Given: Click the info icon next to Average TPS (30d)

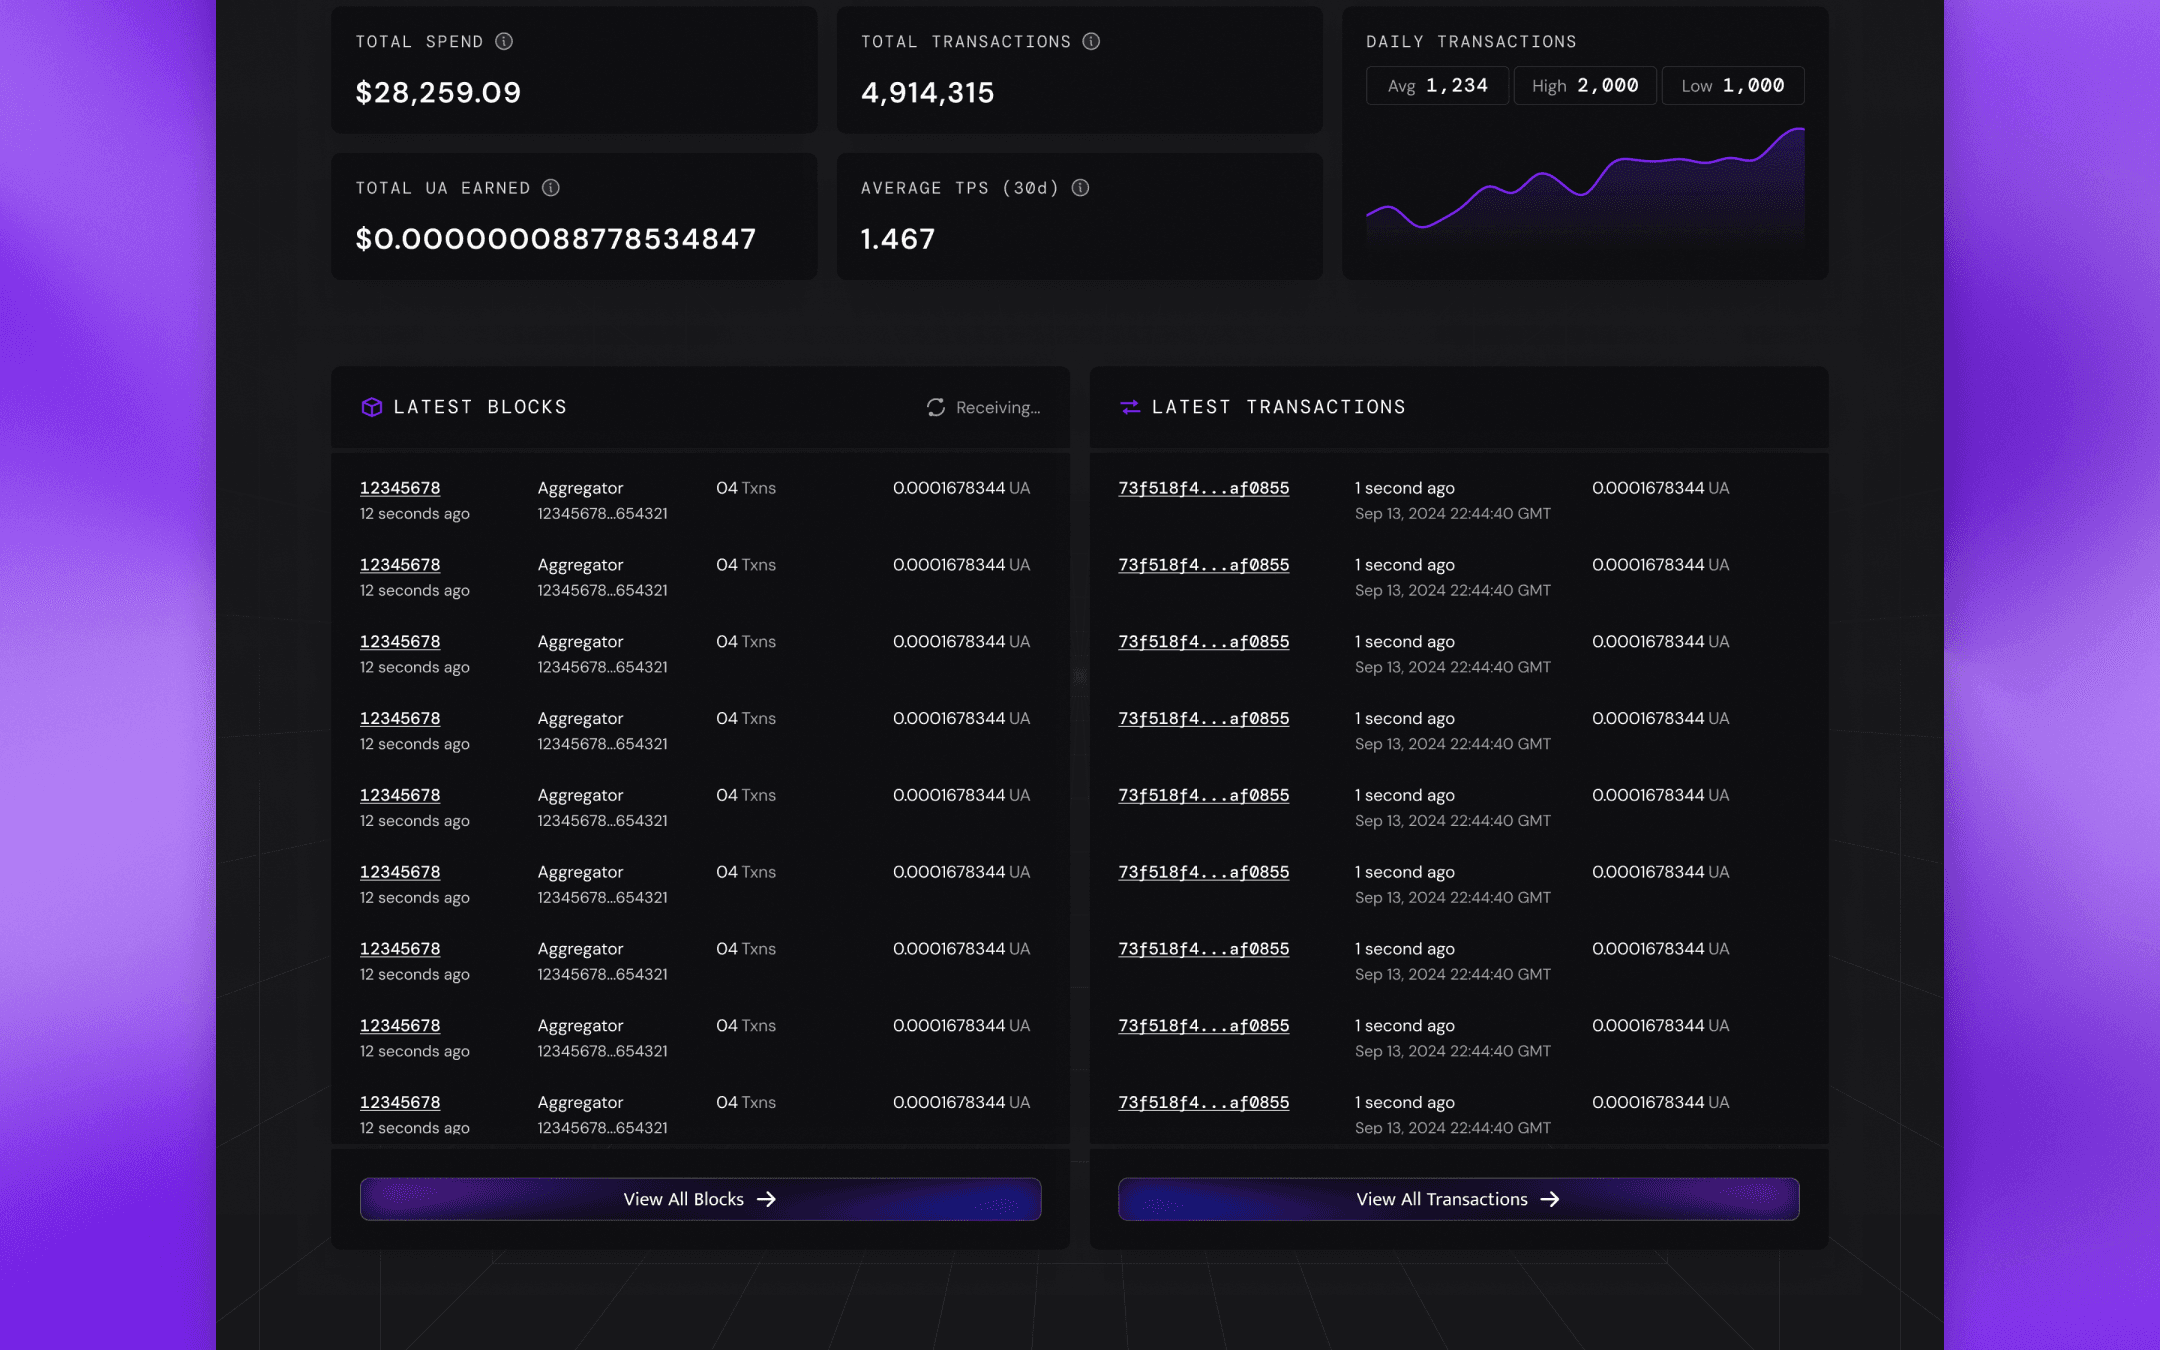Looking at the screenshot, I should [1080, 188].
